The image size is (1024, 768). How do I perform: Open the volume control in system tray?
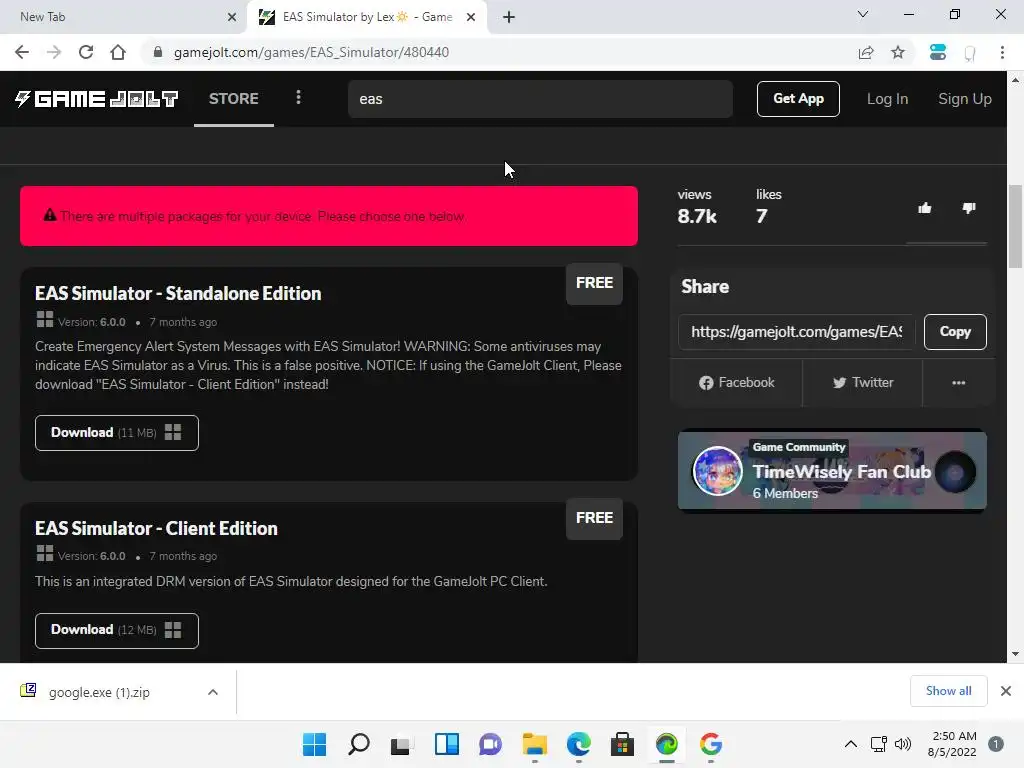(x=903, y=744)
